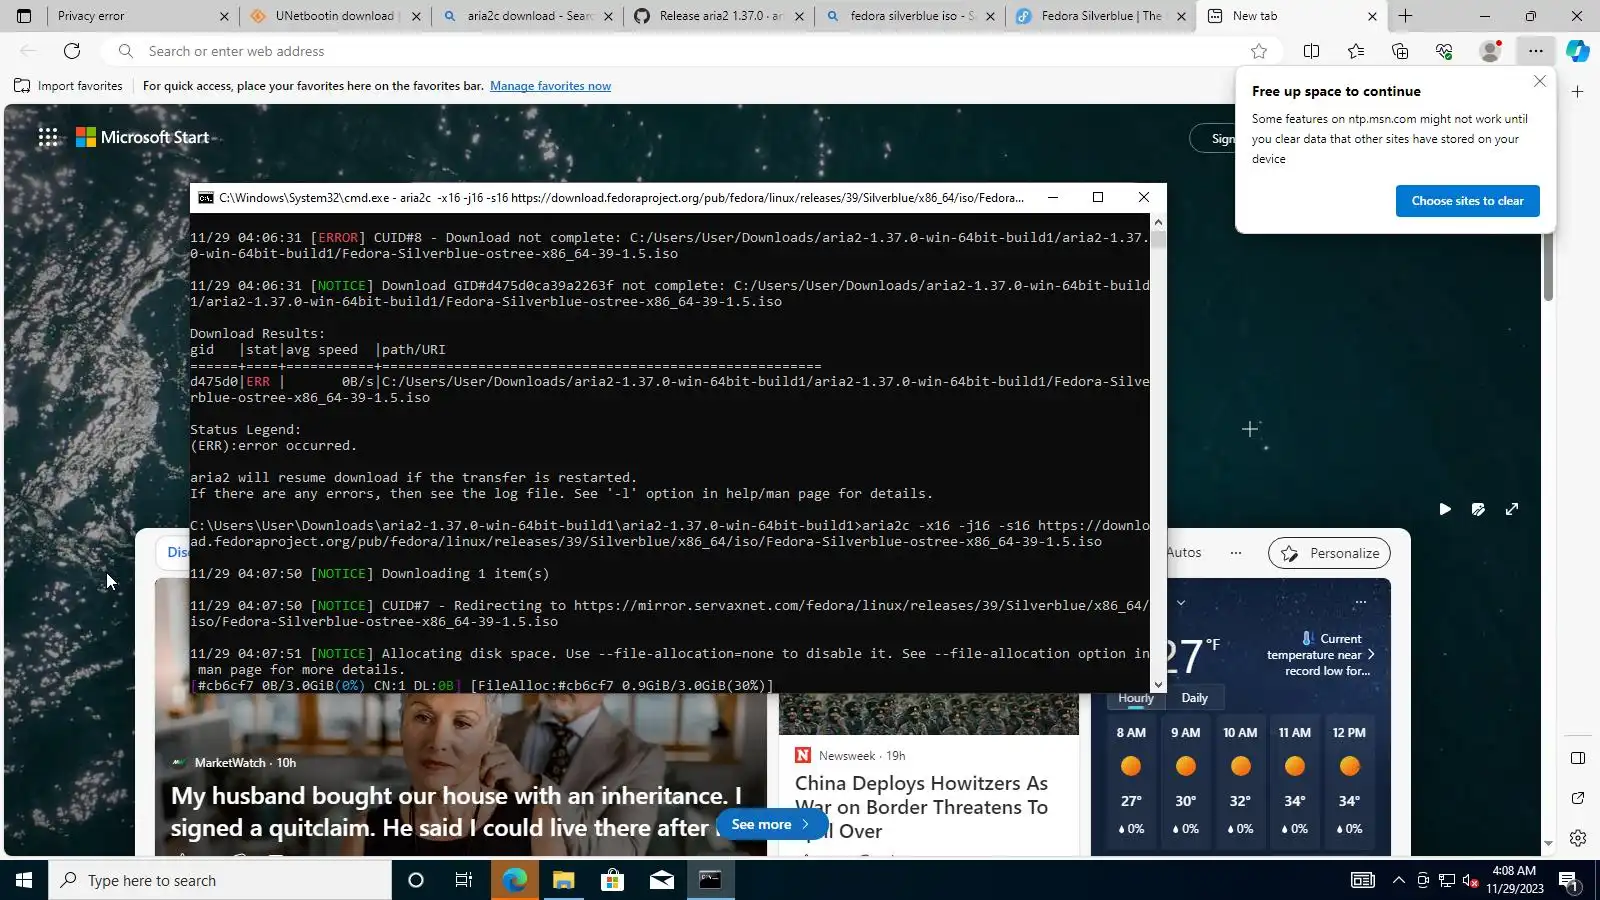
Task: Select the Daily weather tab
Action: point(1194,698)
